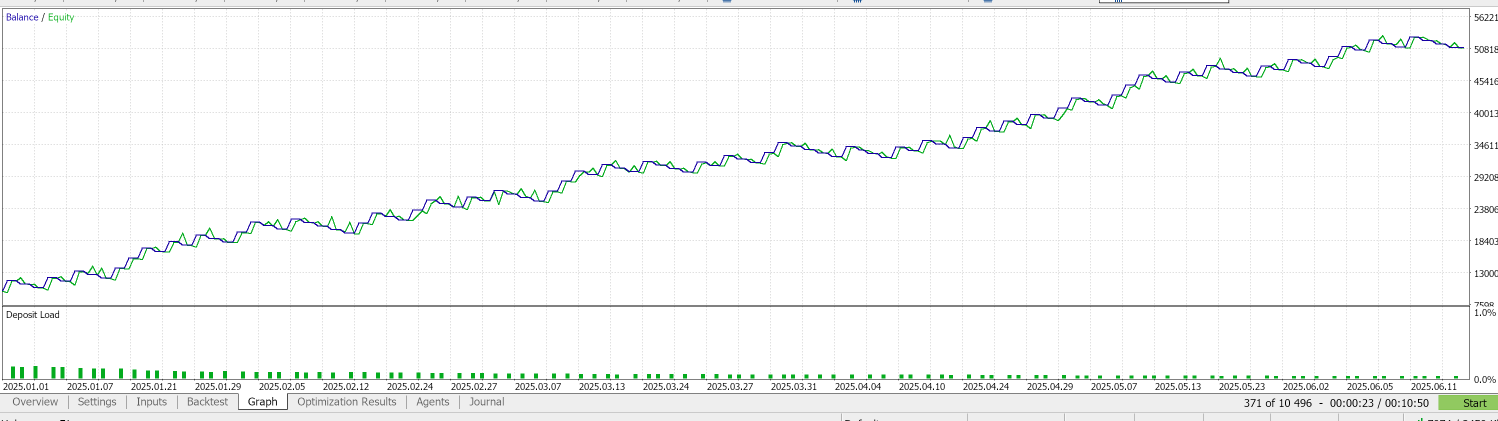
Task: Click the 2025.02.12 date label
Action: click(x=346, y=386)
